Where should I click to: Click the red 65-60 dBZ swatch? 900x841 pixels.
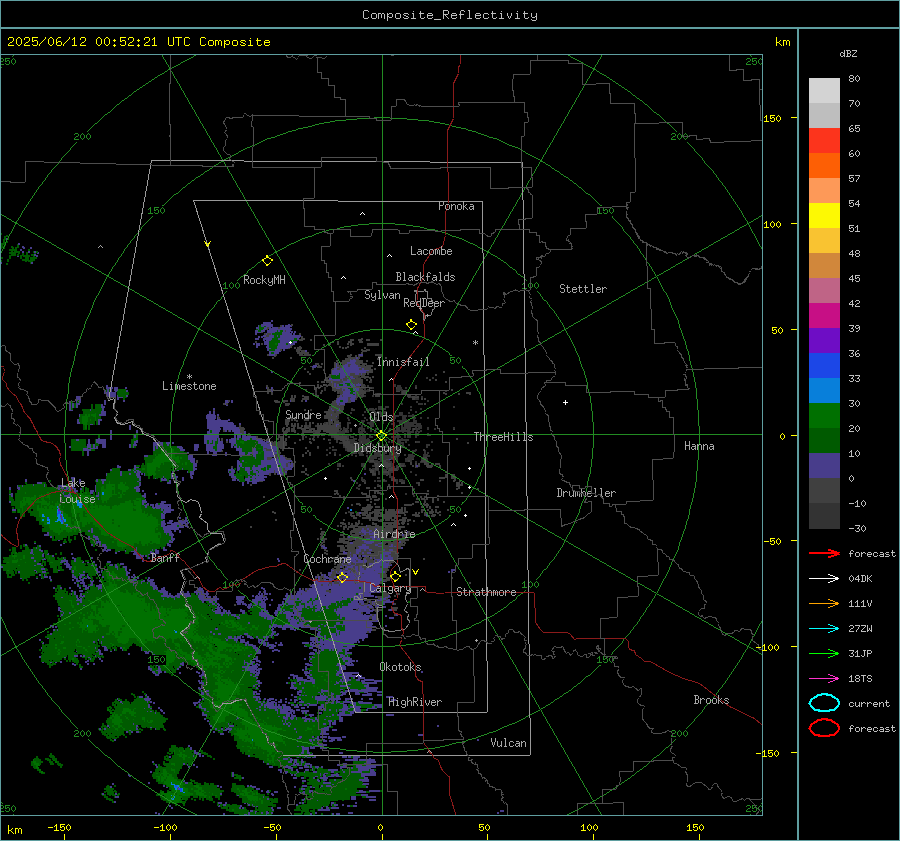point(824,140)
